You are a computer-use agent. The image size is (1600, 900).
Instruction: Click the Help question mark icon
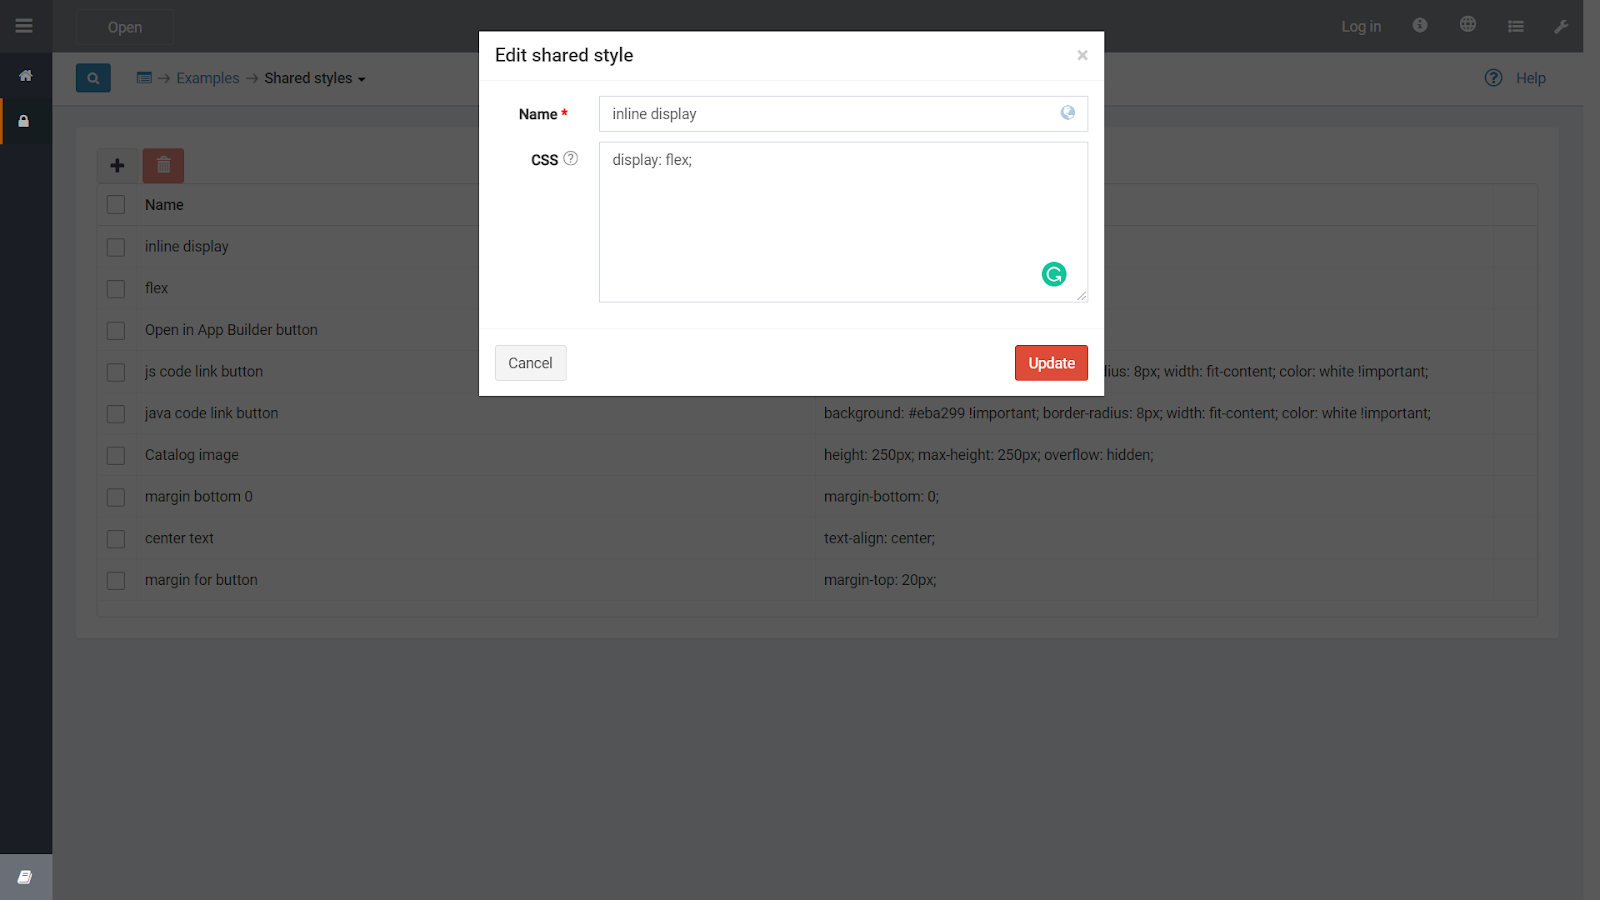pyautogui.click(x=1493, y=78)
